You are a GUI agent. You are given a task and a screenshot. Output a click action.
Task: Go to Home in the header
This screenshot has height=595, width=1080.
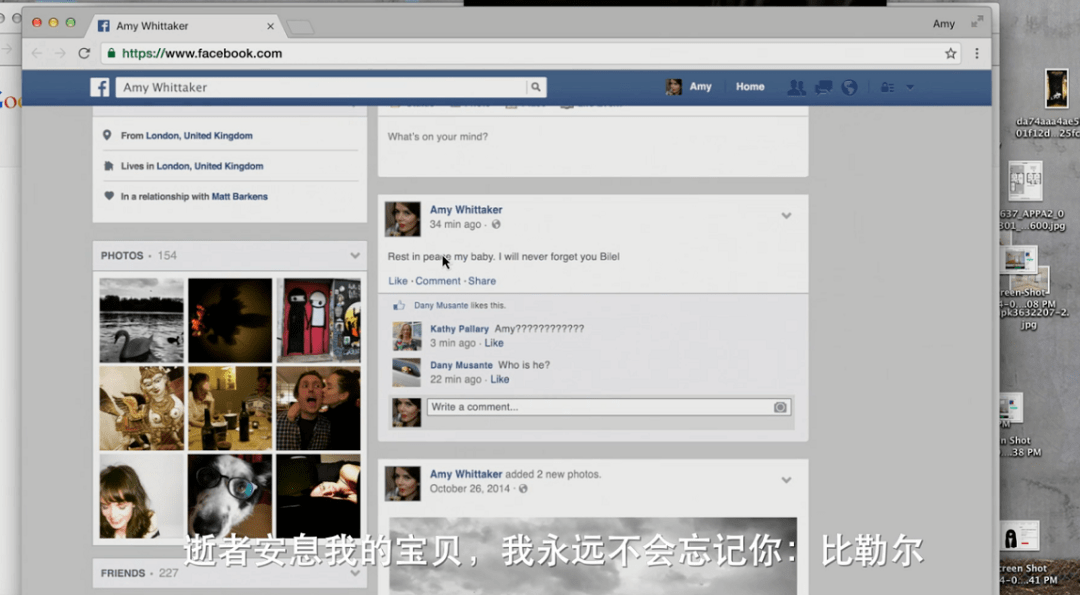pos(750,87)
